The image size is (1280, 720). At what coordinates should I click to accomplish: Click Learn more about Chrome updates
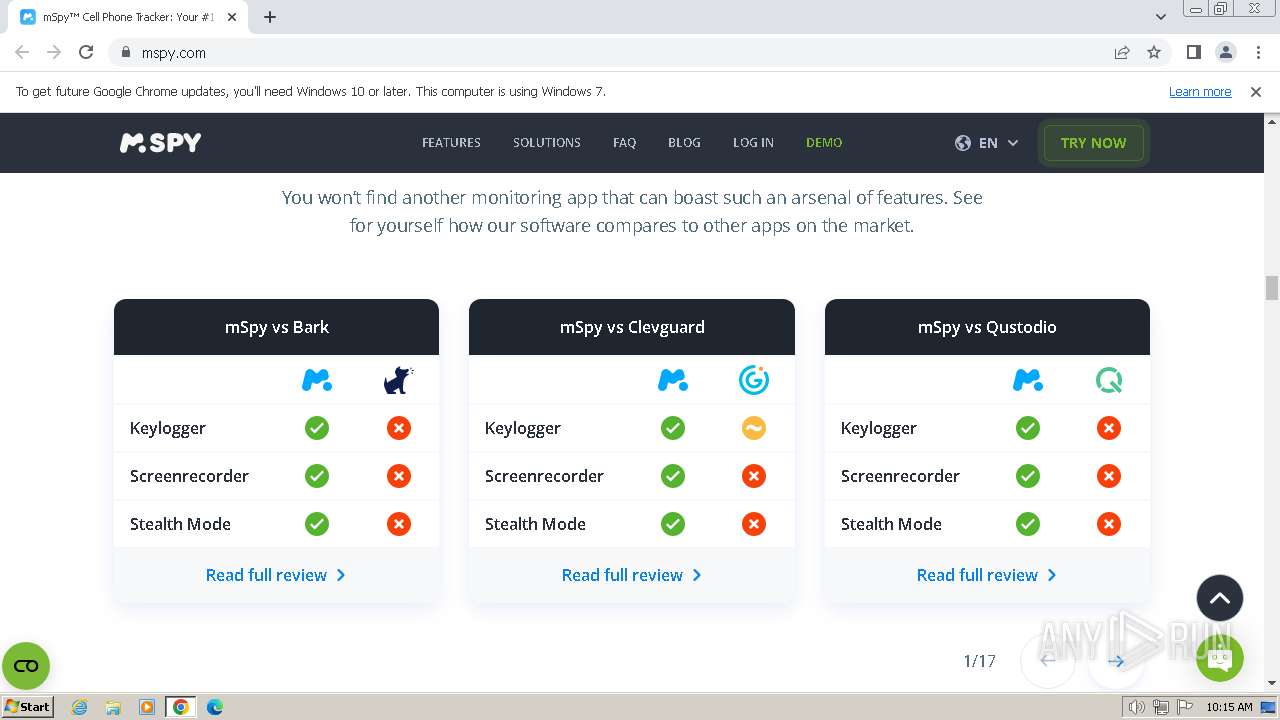(x=1200, y=92)
